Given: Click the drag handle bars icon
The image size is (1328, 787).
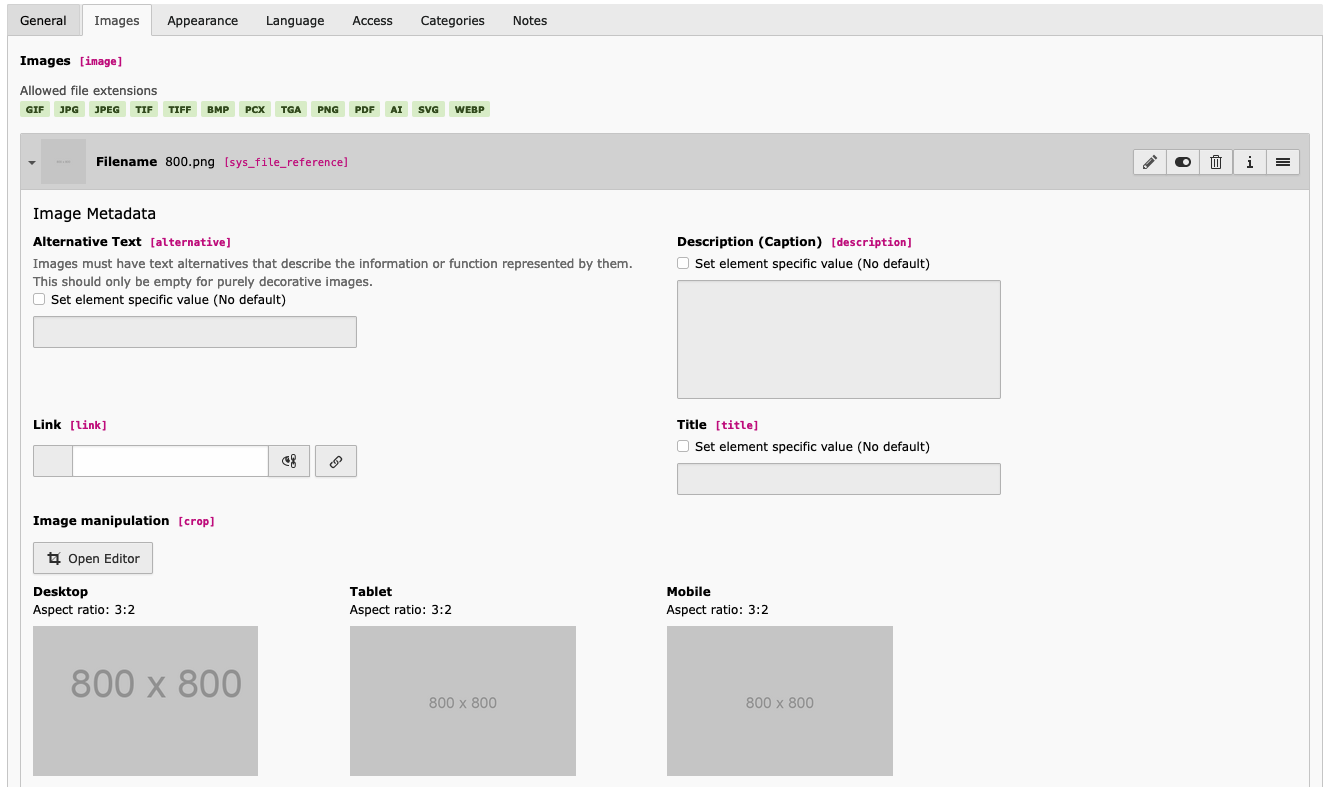Looking at the screenshot, I should click(x=1282, y=162).
